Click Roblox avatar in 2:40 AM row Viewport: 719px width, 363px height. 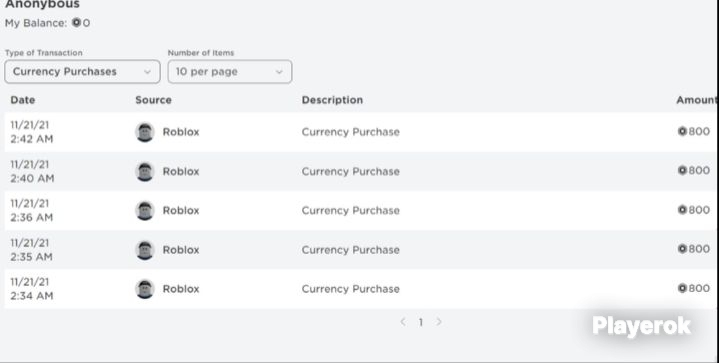(144, 171)
